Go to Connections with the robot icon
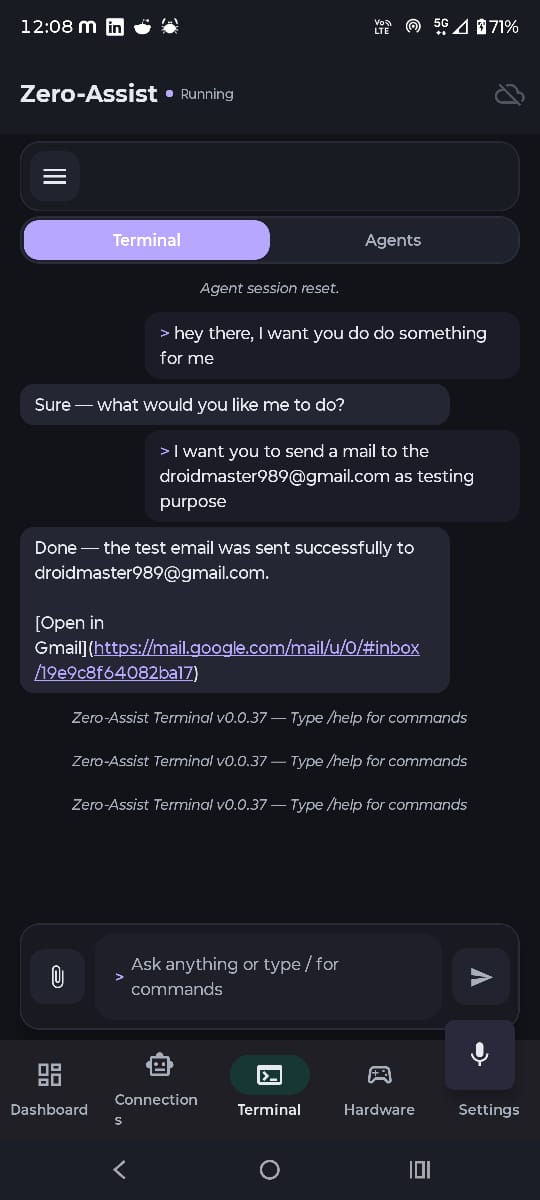540x1200 pixels. coord(159,1089)
